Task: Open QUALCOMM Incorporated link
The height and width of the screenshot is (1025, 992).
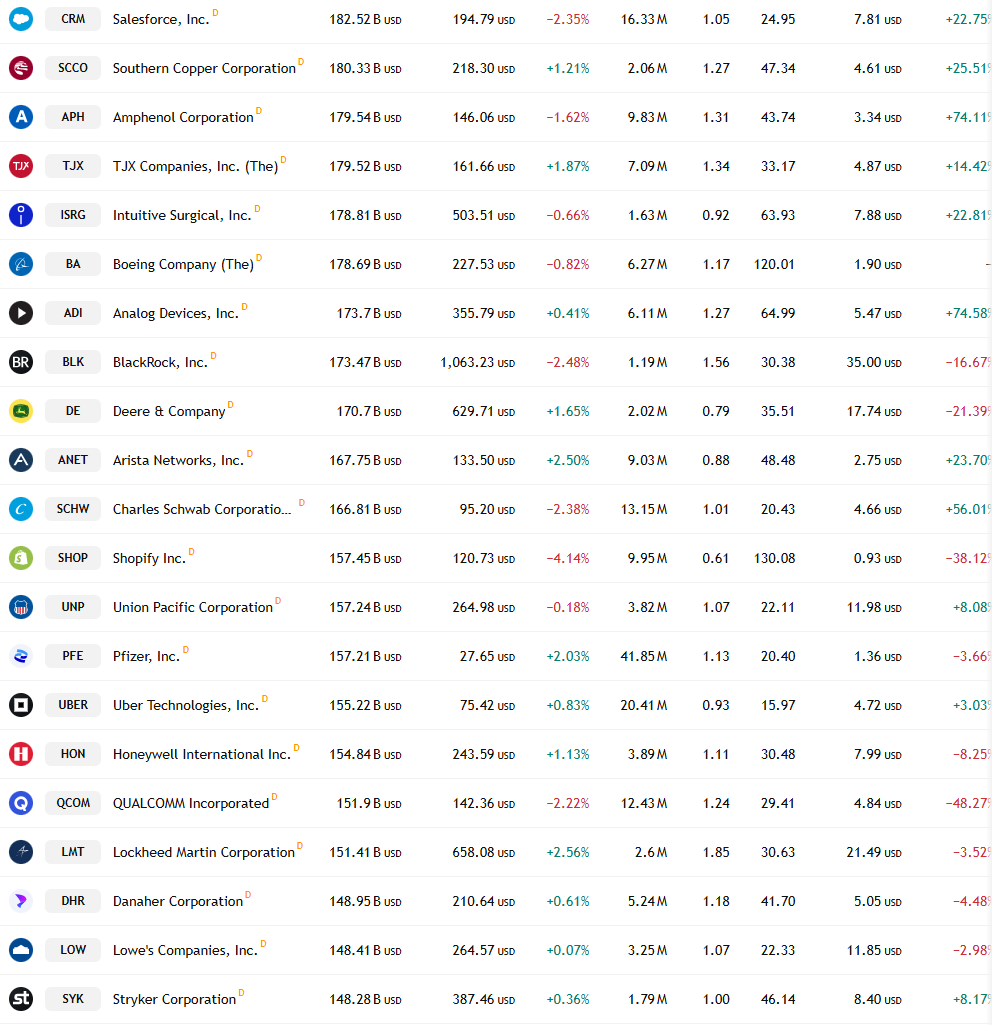Action: 191,803
